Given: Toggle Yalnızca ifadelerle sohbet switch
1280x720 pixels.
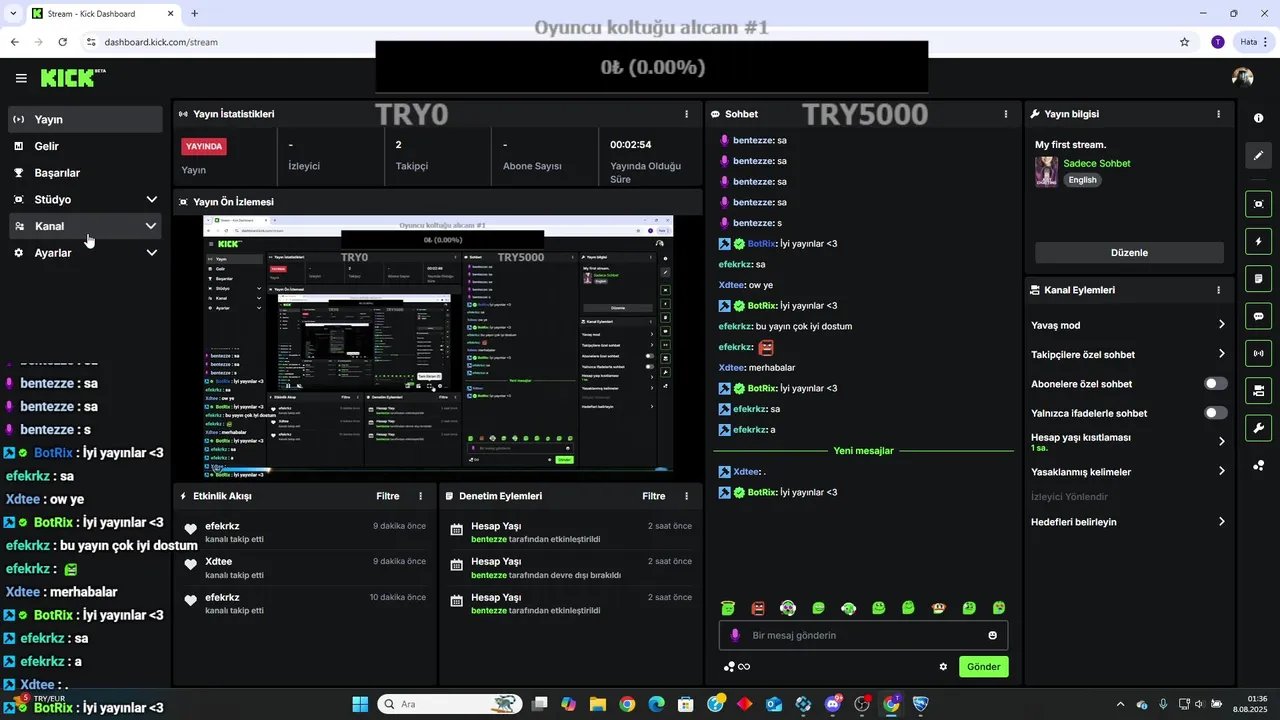Looking at the screenshot, I should (x=1216, y=413).
